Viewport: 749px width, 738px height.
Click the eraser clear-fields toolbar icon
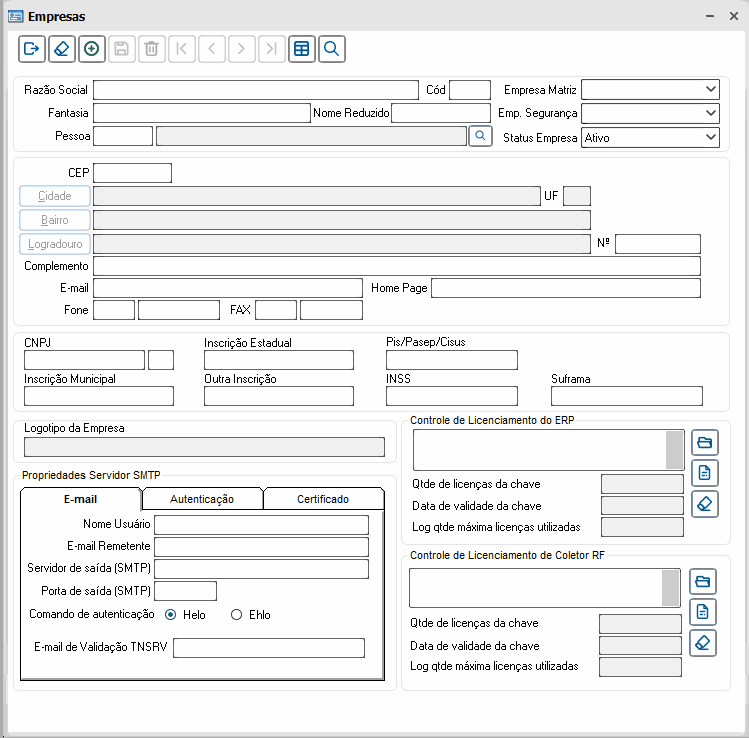[x=61, y=48]
